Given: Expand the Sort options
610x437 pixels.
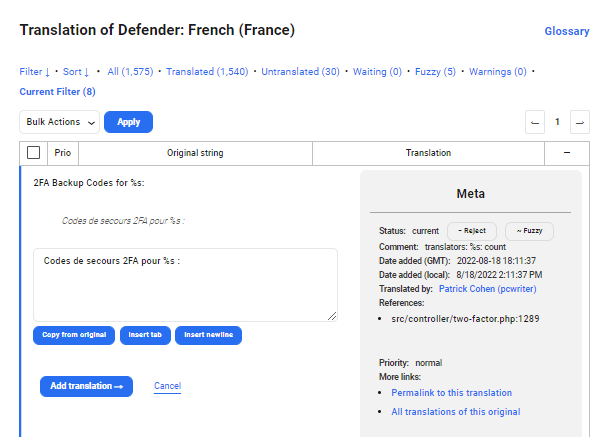Looking at the screenshot, I should click(76, 72).
